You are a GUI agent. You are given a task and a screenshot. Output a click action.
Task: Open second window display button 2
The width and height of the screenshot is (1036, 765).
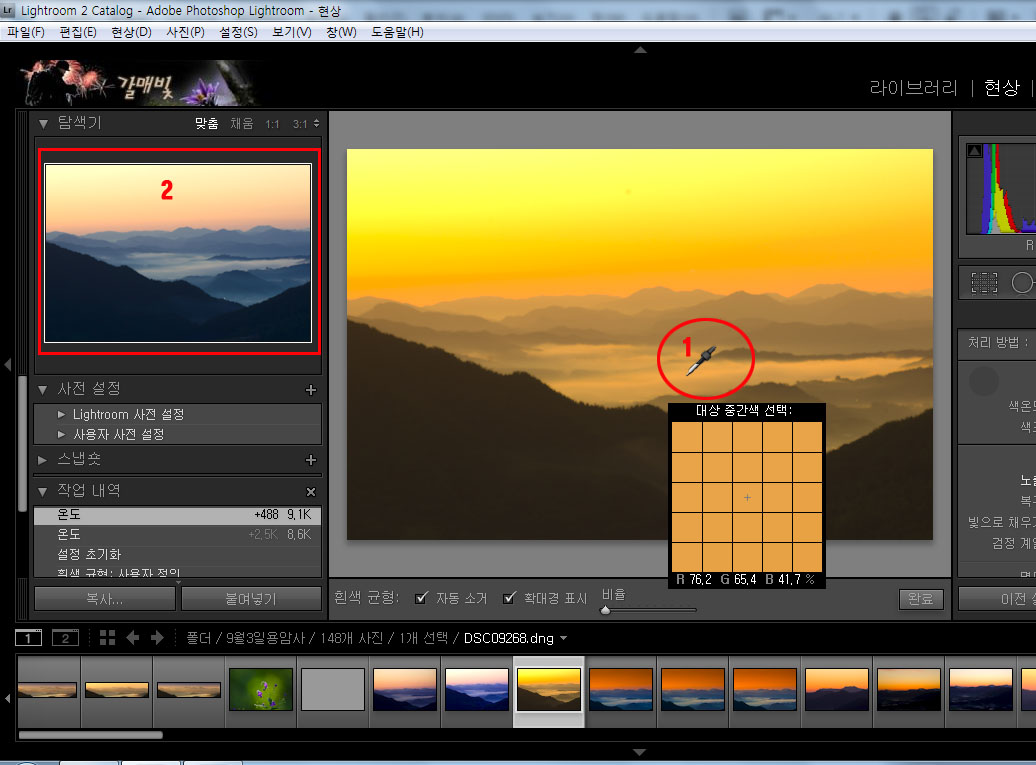pyautogui.click(x=65, y=638)
